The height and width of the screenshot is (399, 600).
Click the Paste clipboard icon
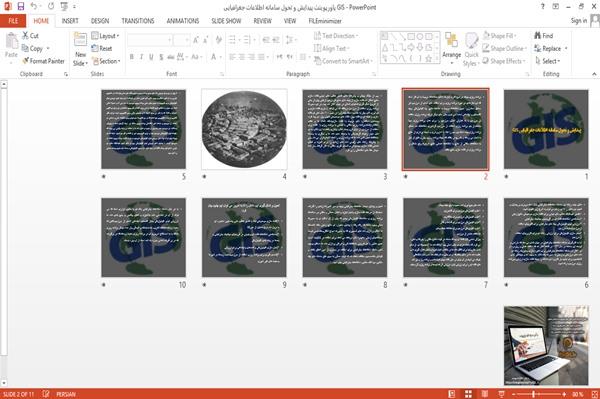click(x=11, y=41)
